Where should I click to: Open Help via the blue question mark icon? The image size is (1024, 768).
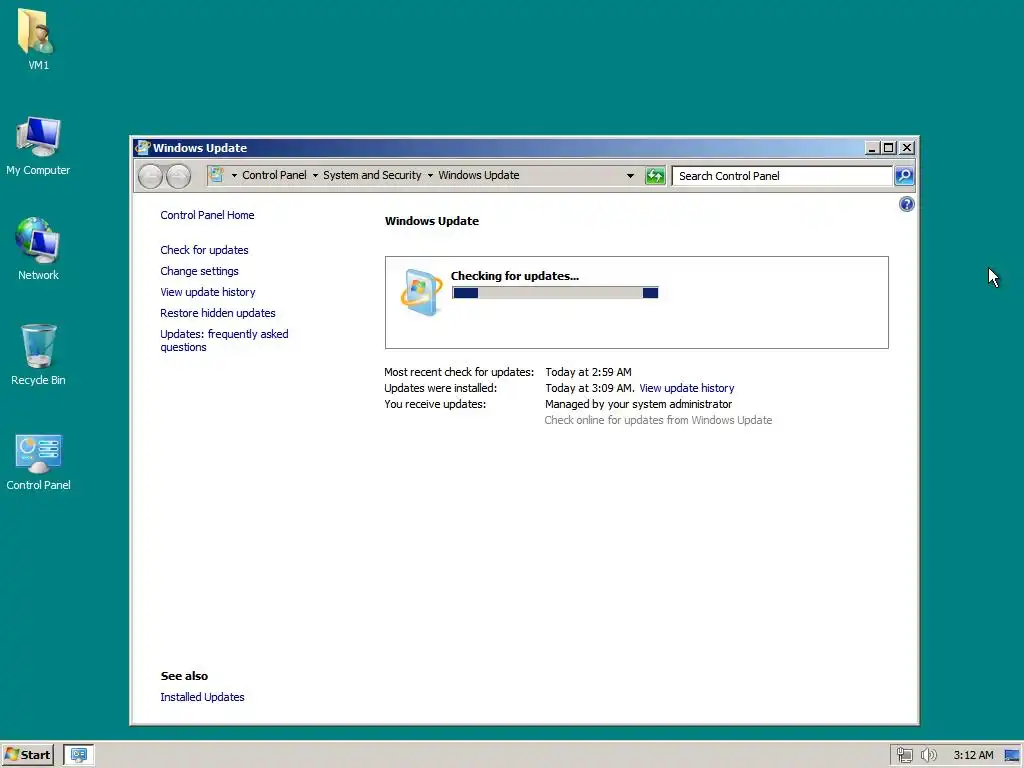906,204
